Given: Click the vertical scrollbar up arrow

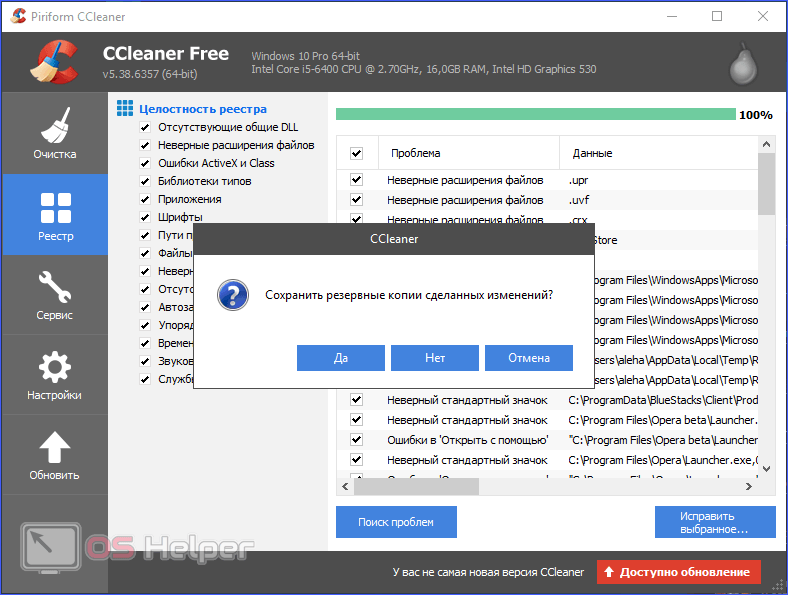Looking at the screenshot, I should [766, 144].
